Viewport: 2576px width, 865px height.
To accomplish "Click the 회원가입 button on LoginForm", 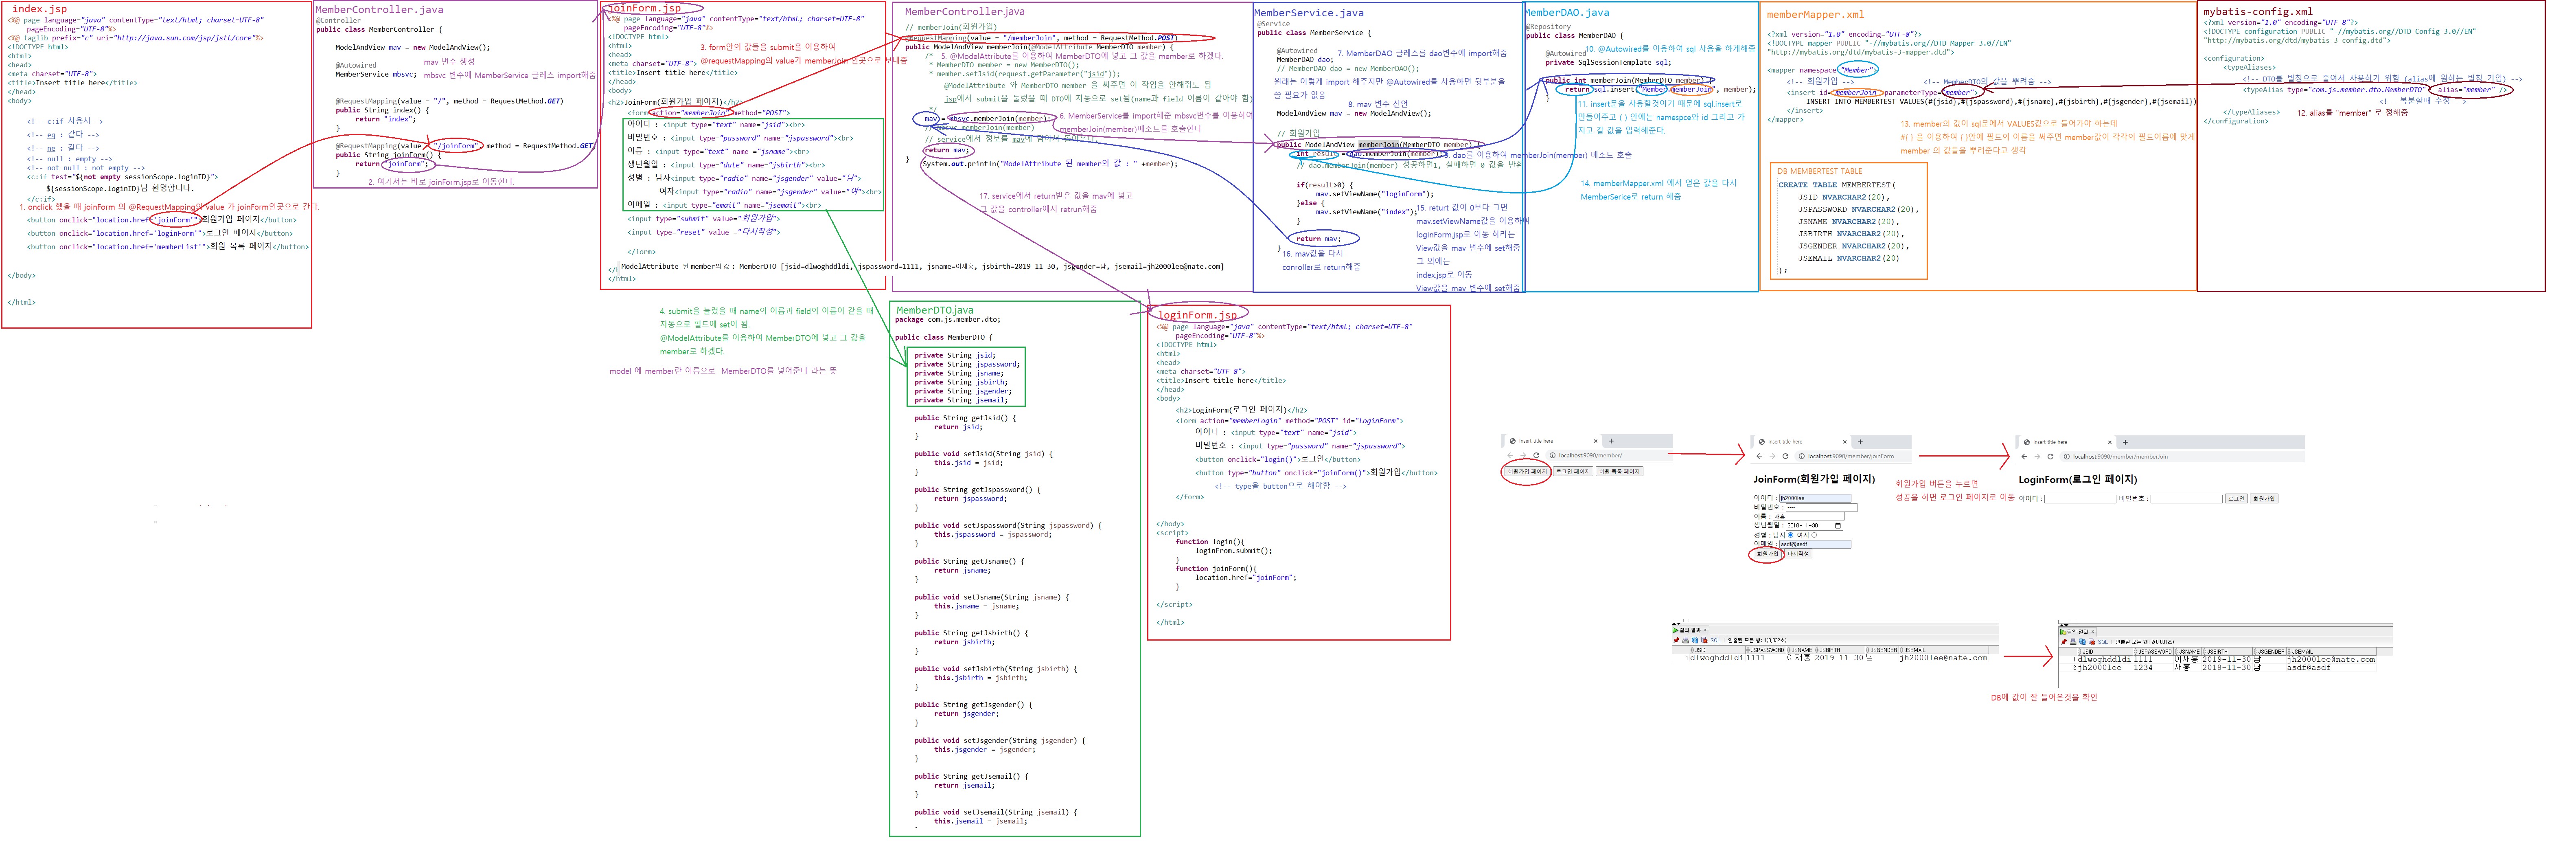I will tap(2264, 499).
